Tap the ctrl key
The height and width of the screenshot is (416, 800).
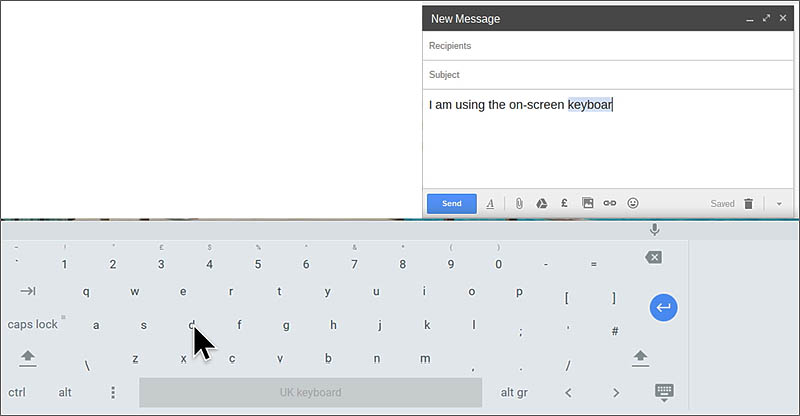pos(17,393)
